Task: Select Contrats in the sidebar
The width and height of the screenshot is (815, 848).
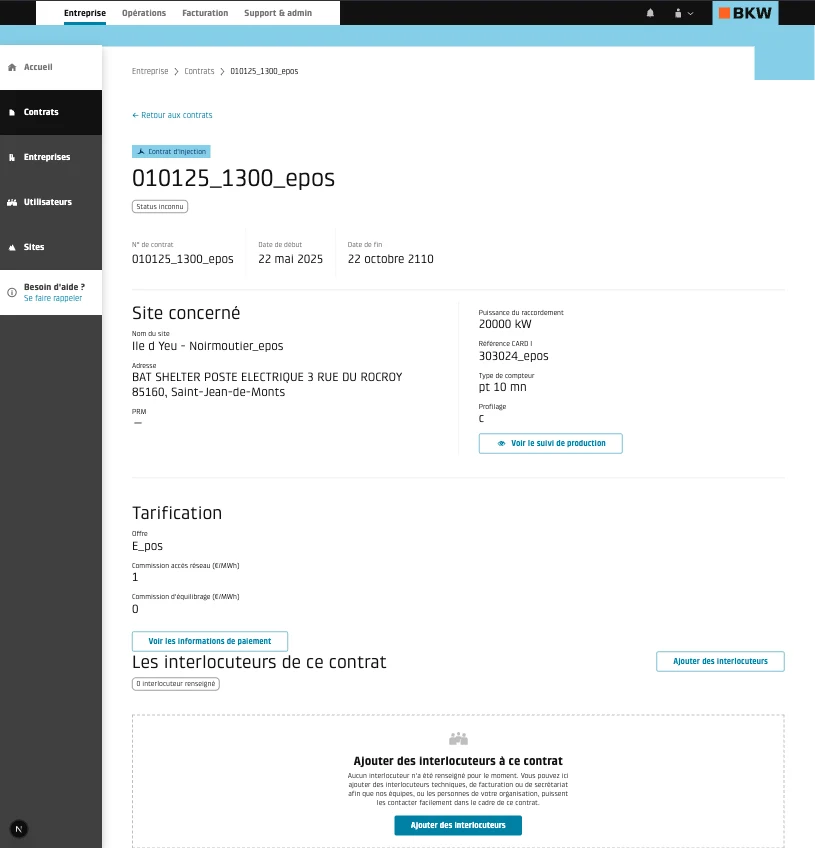Action: (51, 112)
